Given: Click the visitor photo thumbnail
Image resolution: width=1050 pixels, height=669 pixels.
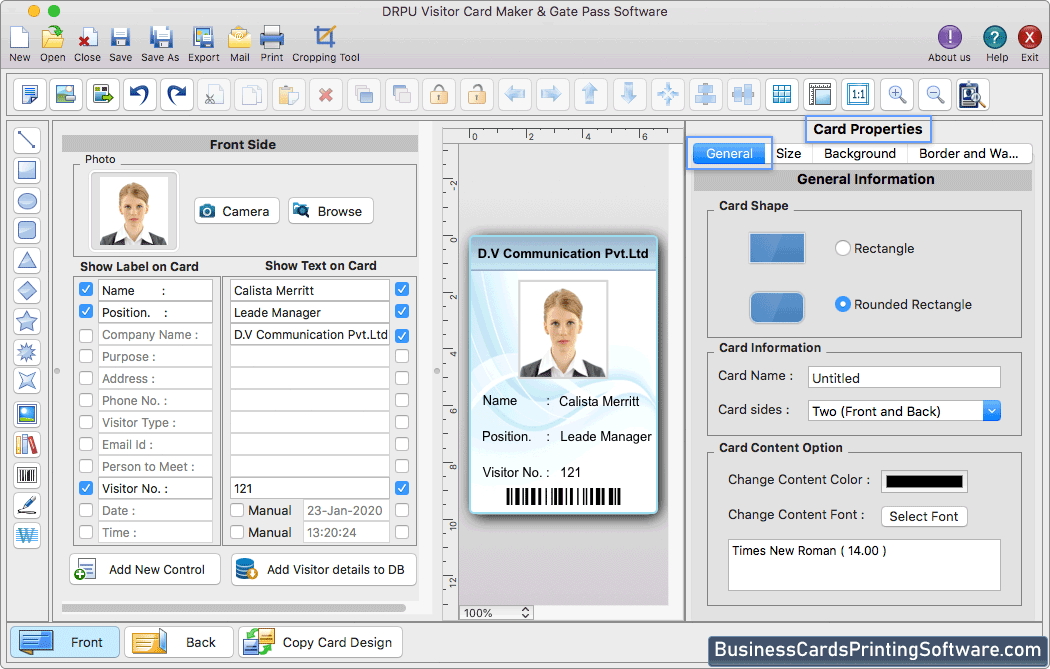Looking at the screenshot, I should coord(134,210).
